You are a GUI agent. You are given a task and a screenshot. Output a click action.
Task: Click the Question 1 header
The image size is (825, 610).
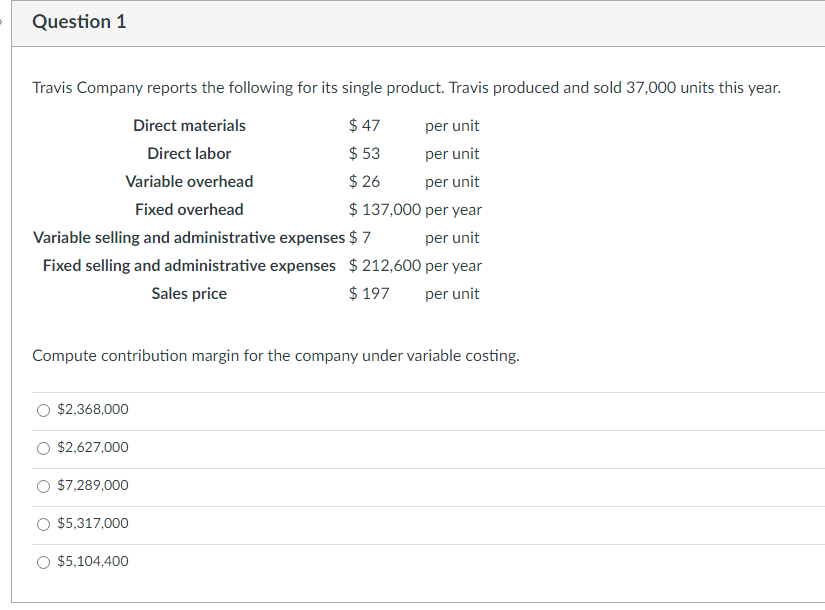point(80,21)
